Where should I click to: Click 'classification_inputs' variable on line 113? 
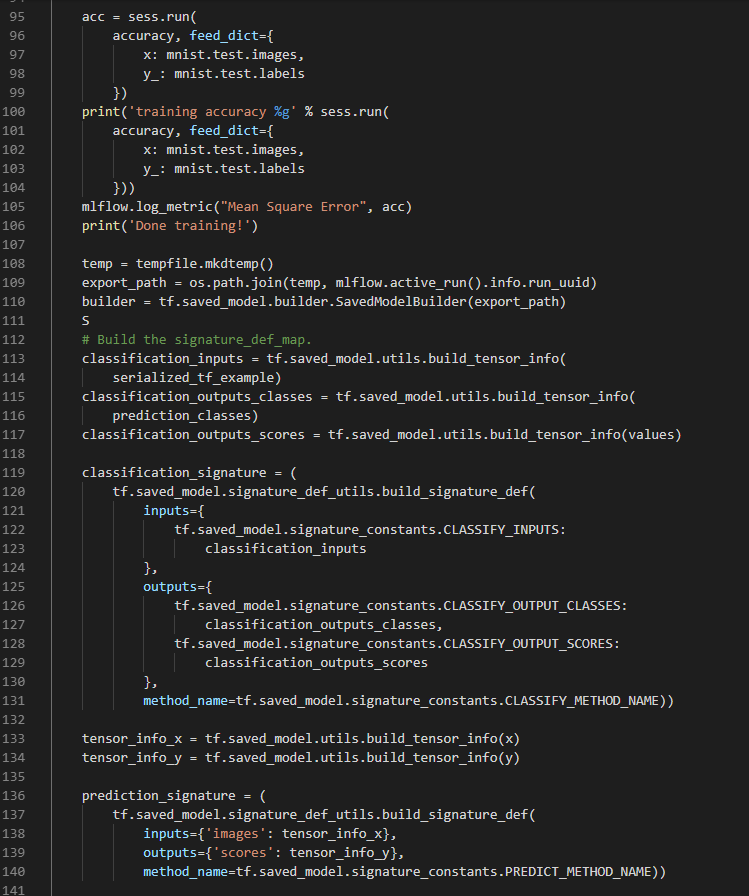162,358
